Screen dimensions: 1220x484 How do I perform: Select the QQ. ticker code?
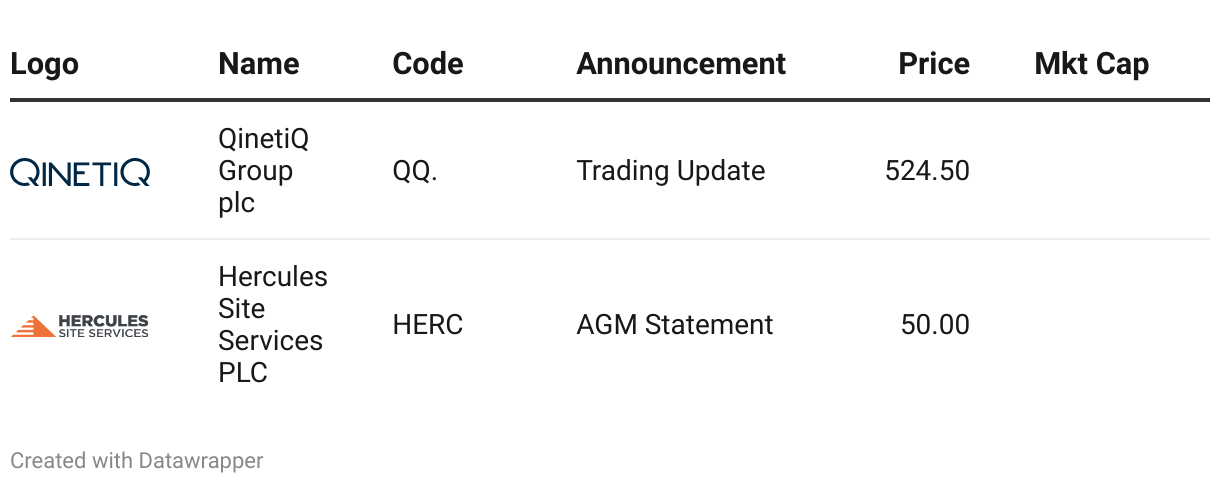pyautogui.click(x=415, y=171)
